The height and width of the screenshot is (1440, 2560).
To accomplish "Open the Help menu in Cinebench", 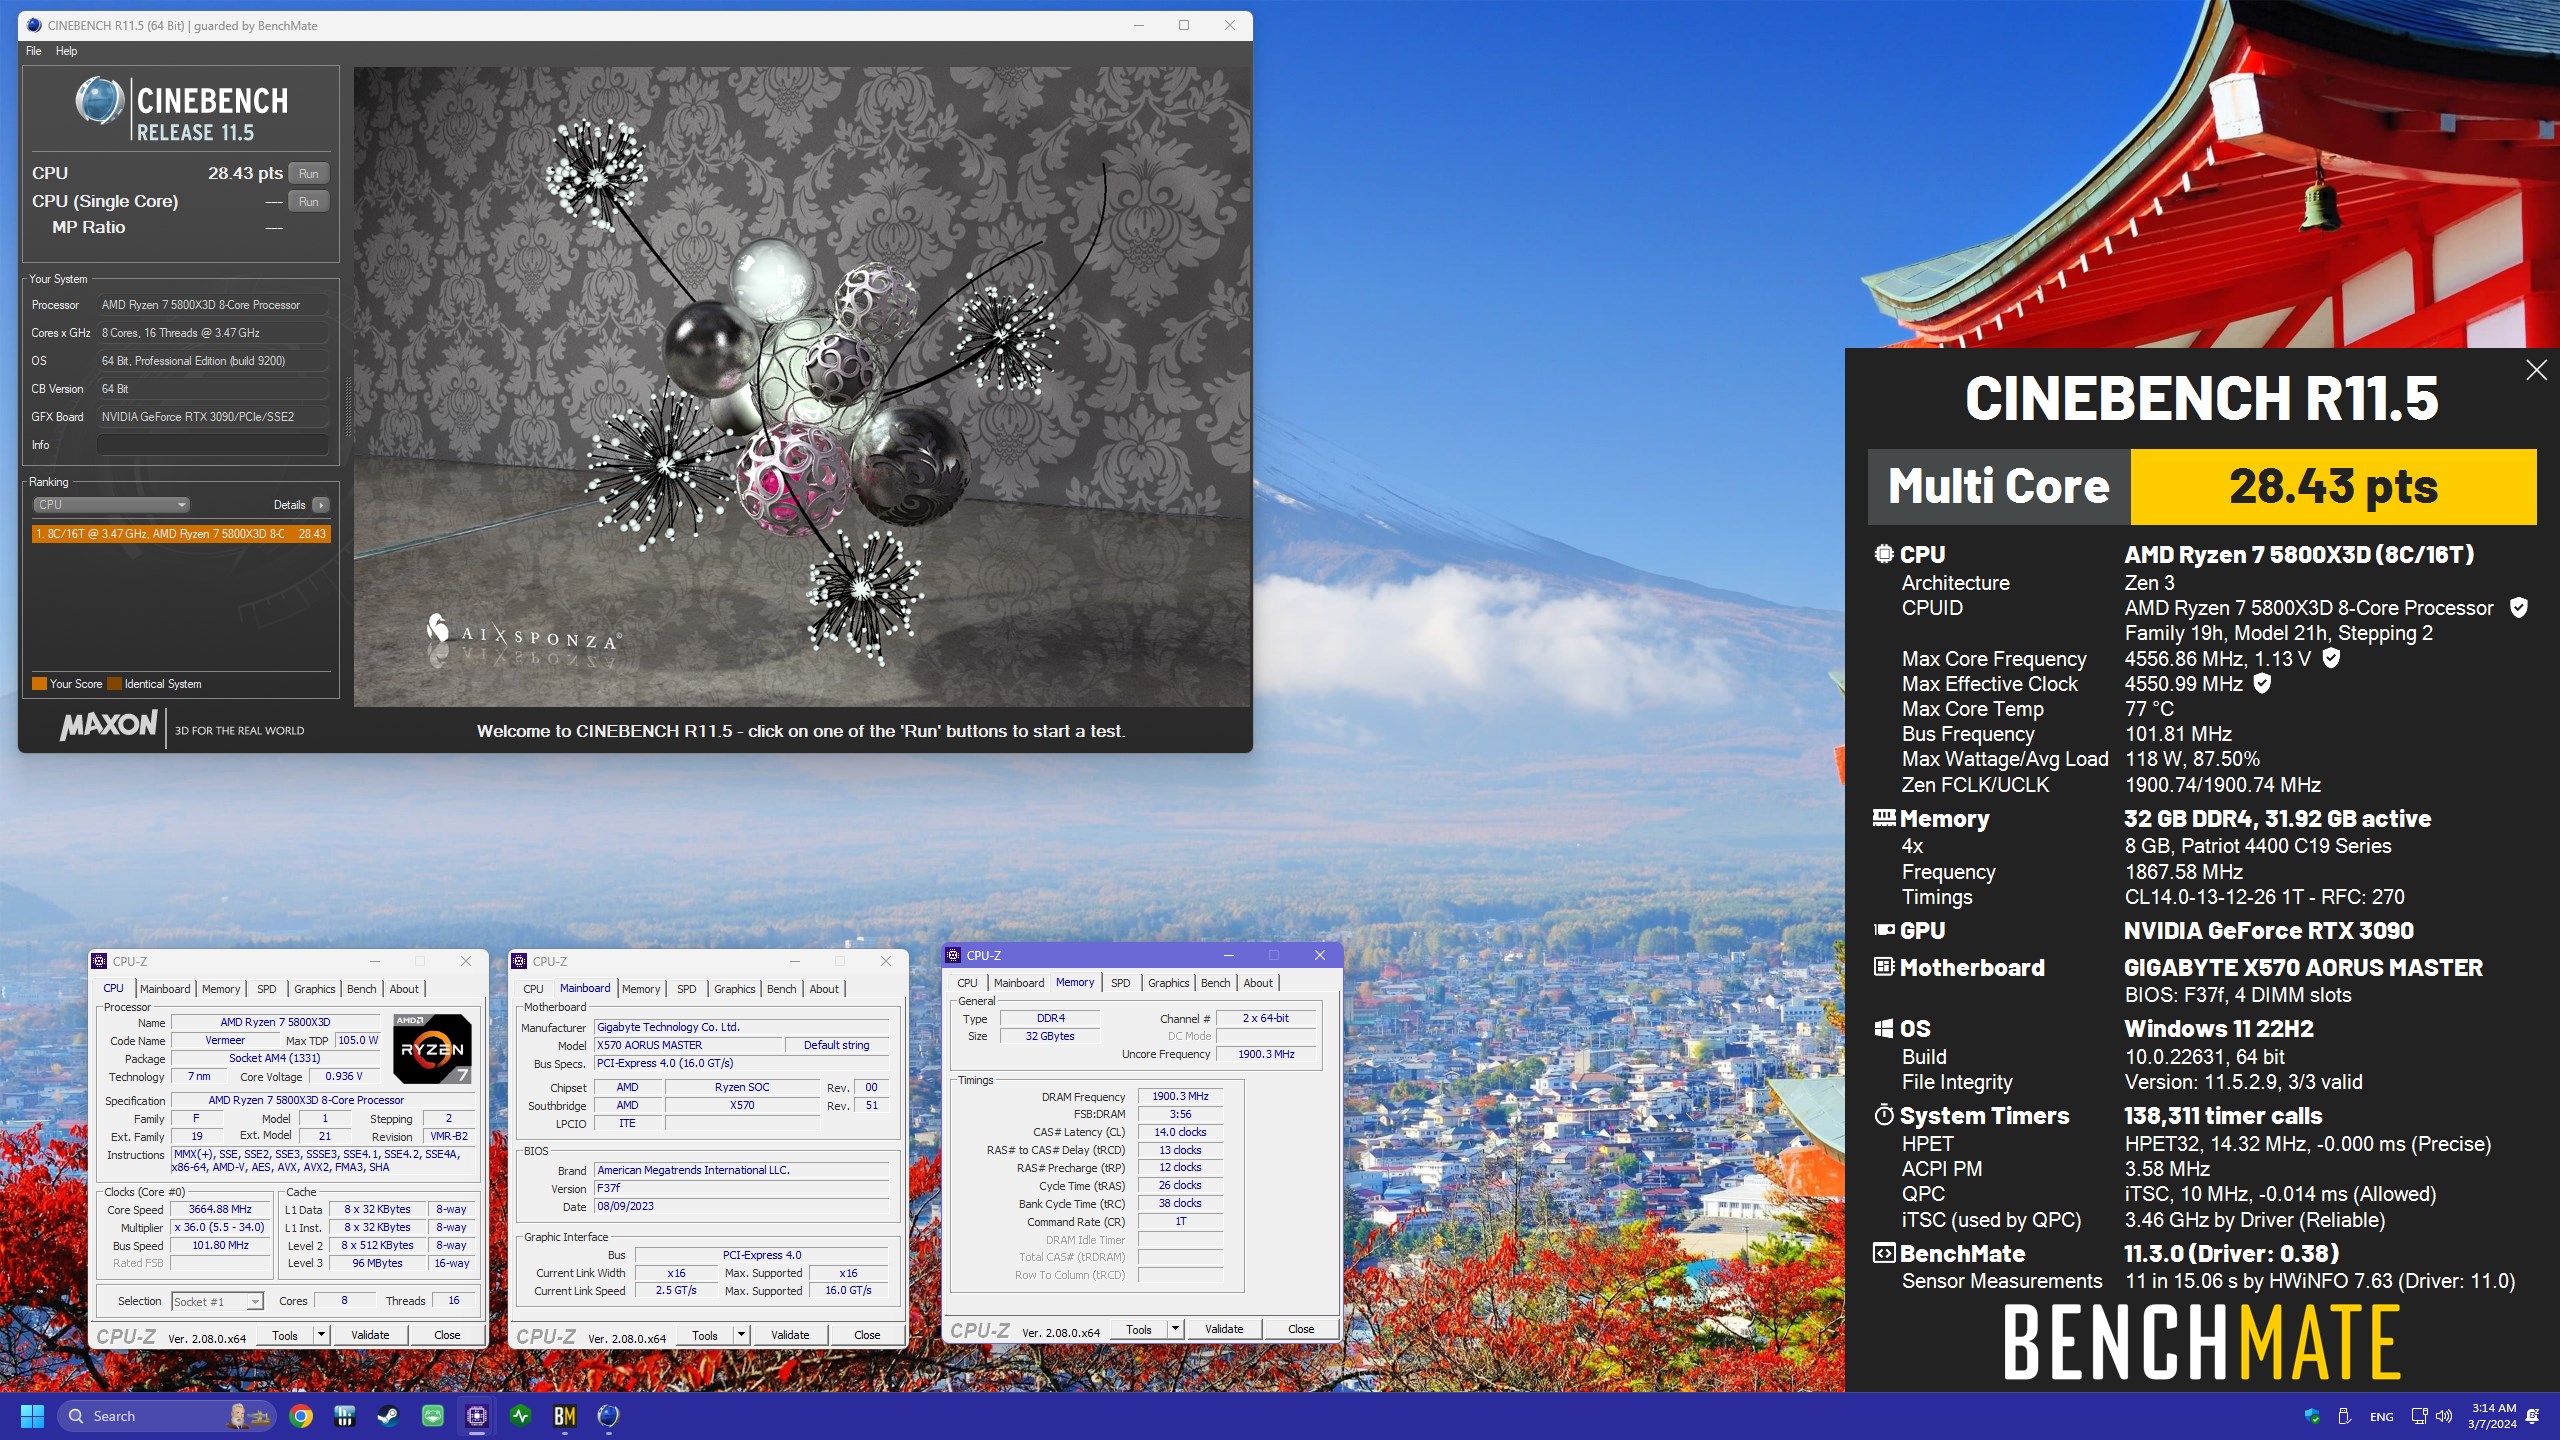I will (66, 51).
